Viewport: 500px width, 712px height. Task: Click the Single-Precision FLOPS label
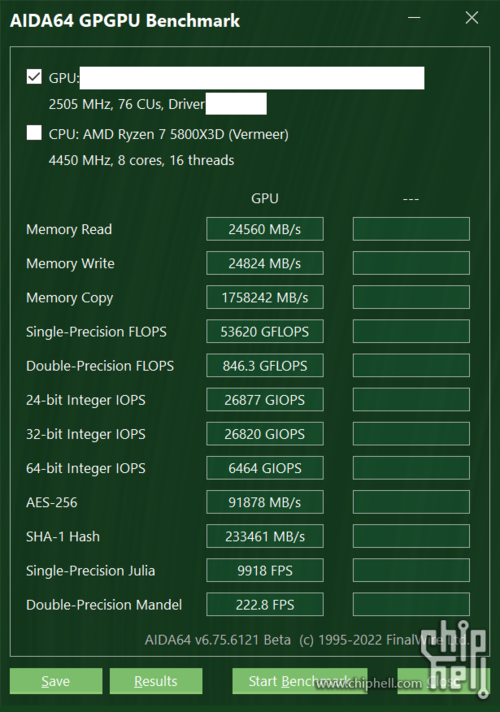96,331
